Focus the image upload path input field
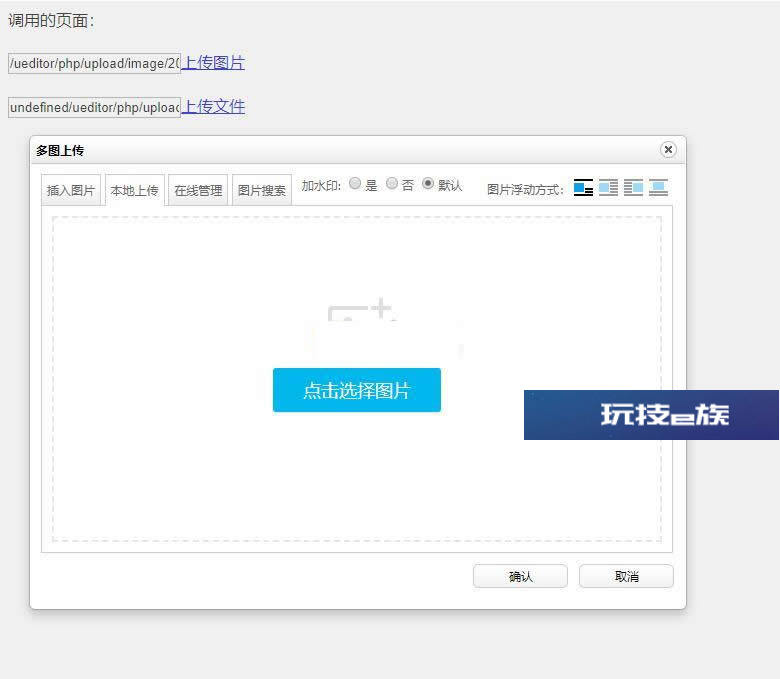Screen dimensions: 780x679 (95, 64)
